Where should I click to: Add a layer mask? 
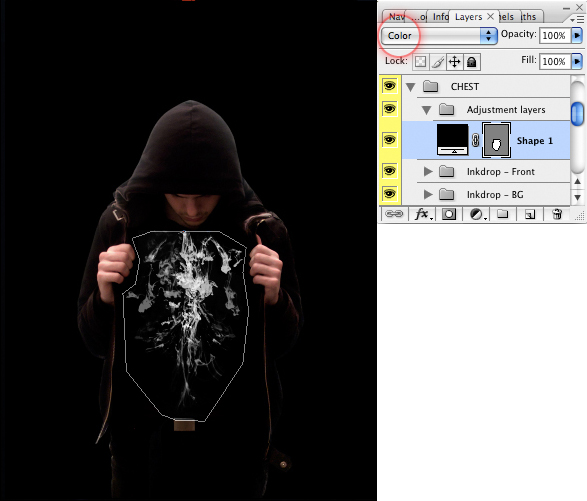[448, 214]
